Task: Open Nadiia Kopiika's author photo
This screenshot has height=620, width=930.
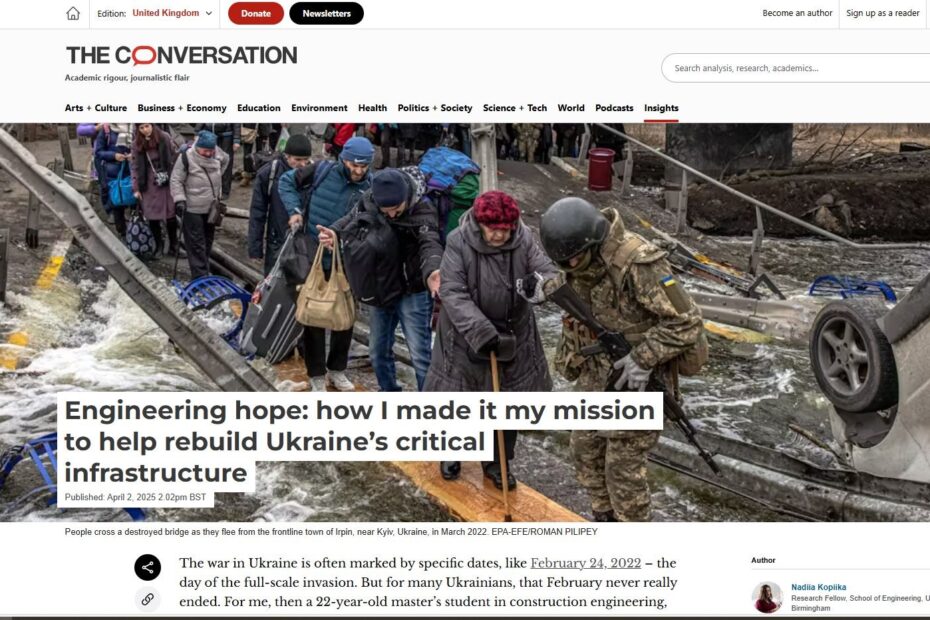Action: pos(767,597)
